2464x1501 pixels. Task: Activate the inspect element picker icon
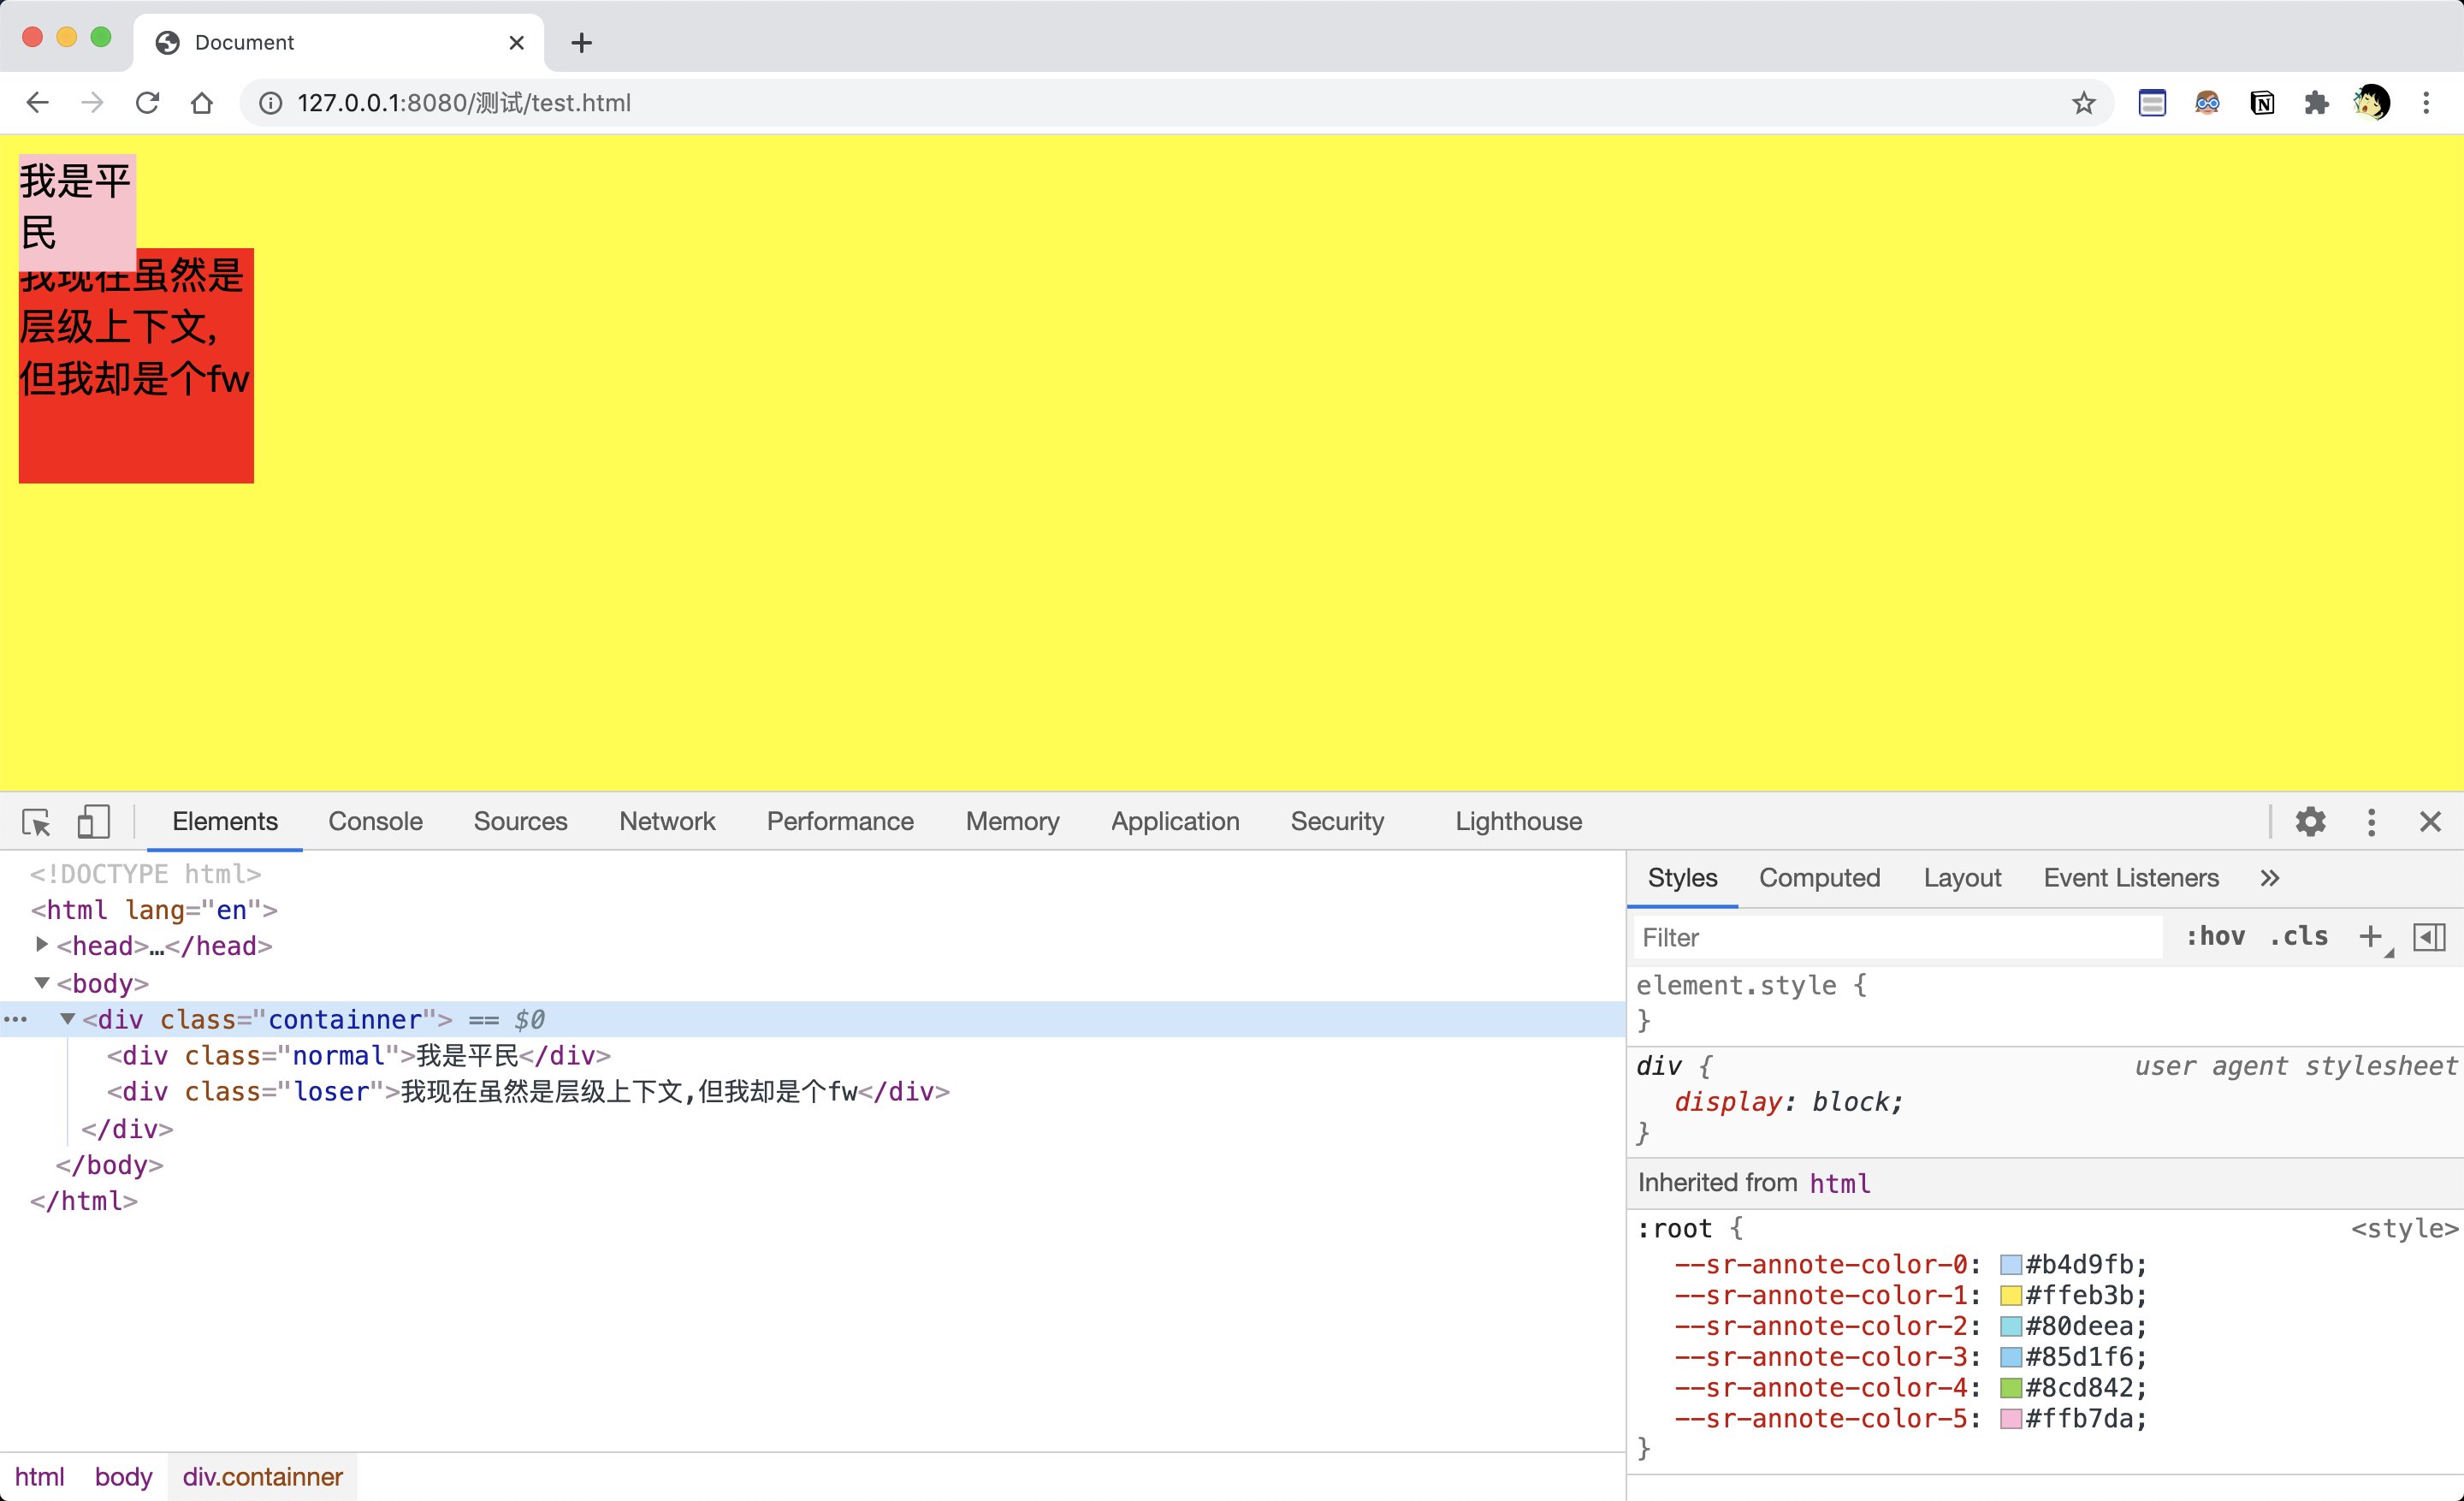(x=37, y=822)
